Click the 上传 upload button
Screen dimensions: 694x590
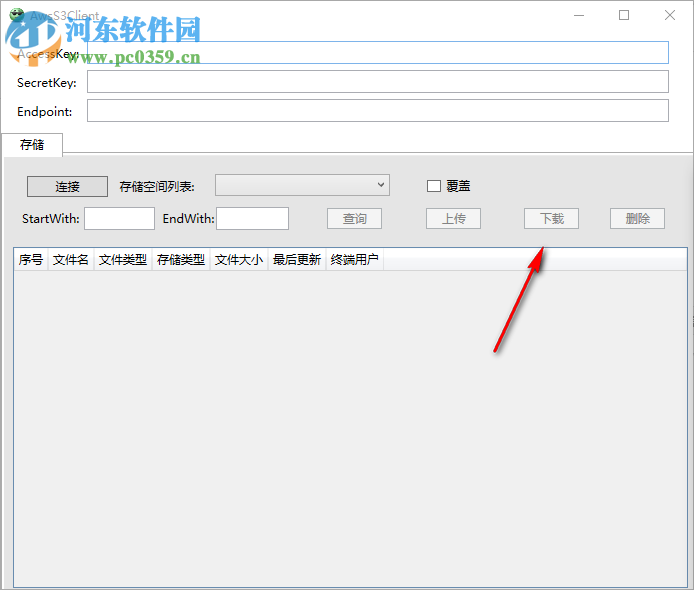[x=453, y=219]
